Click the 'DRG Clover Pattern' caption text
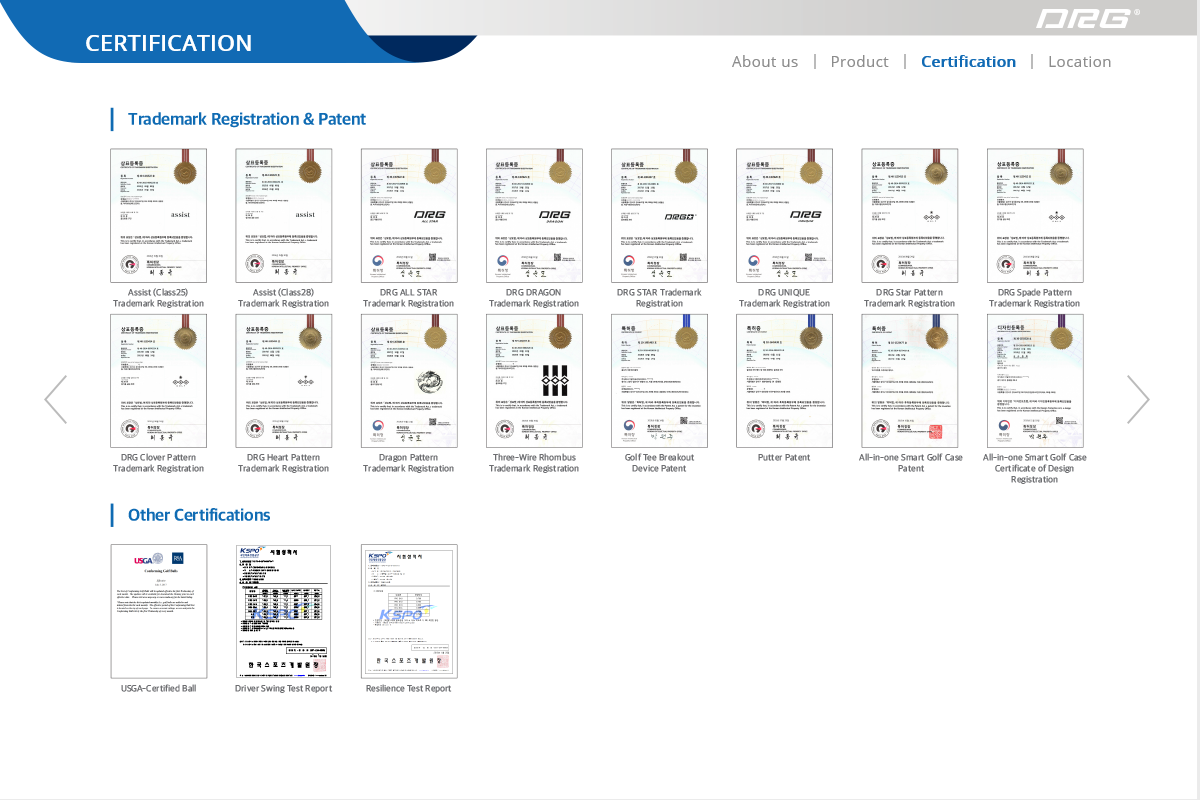The width and height of the screenshot is (1200, 800). [158, 457]
